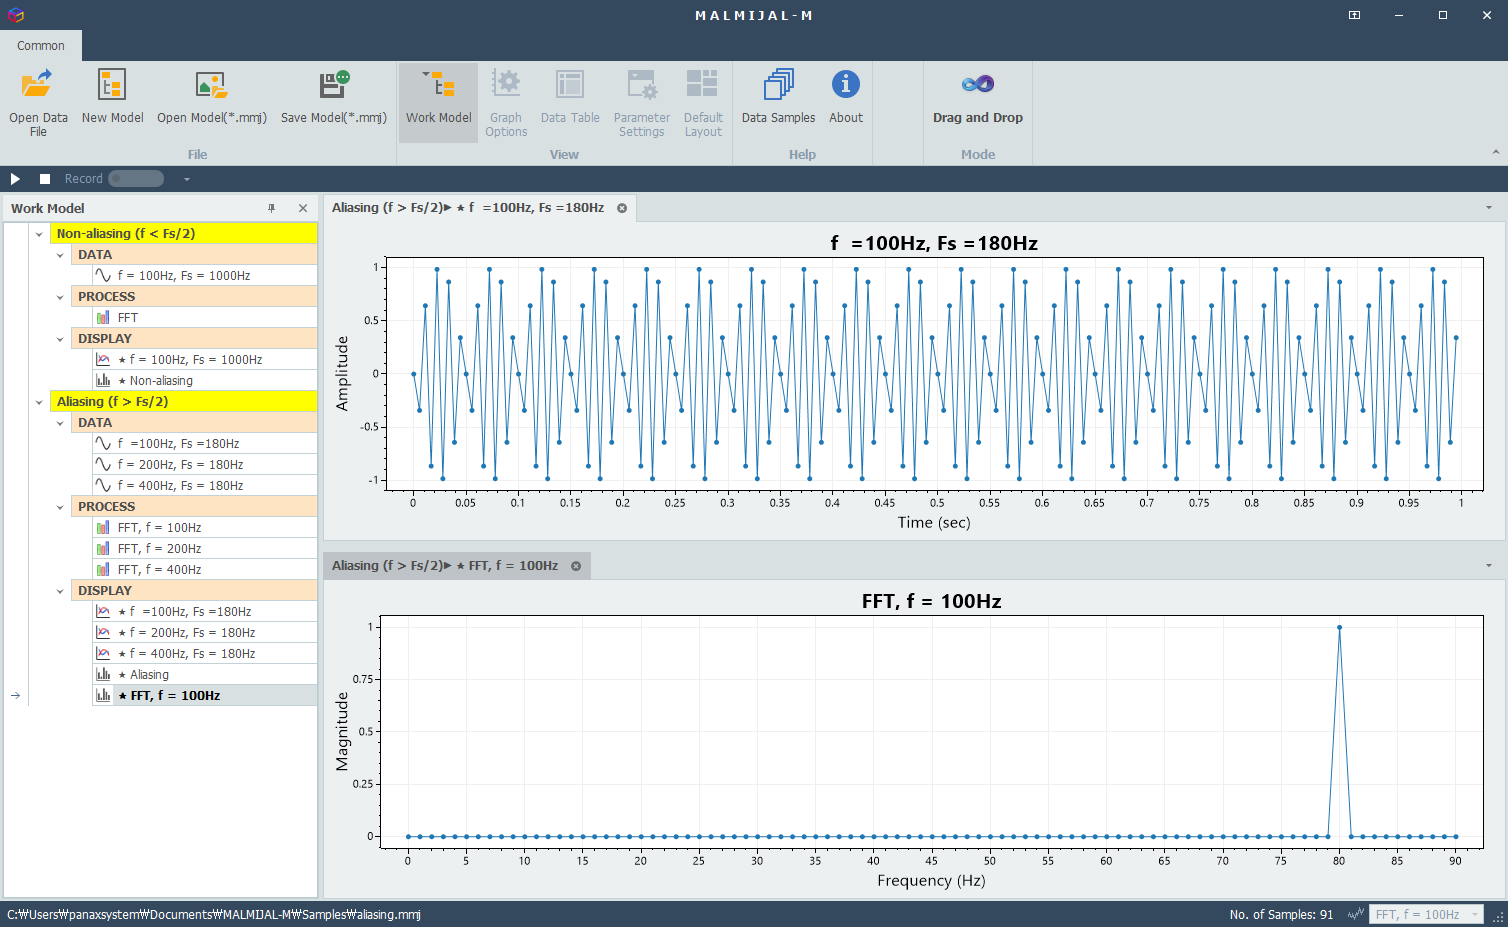Select display ★ FFT, f = 100Hz
Viewport: 1508px width, 927px height.
(x=205, y=695)
